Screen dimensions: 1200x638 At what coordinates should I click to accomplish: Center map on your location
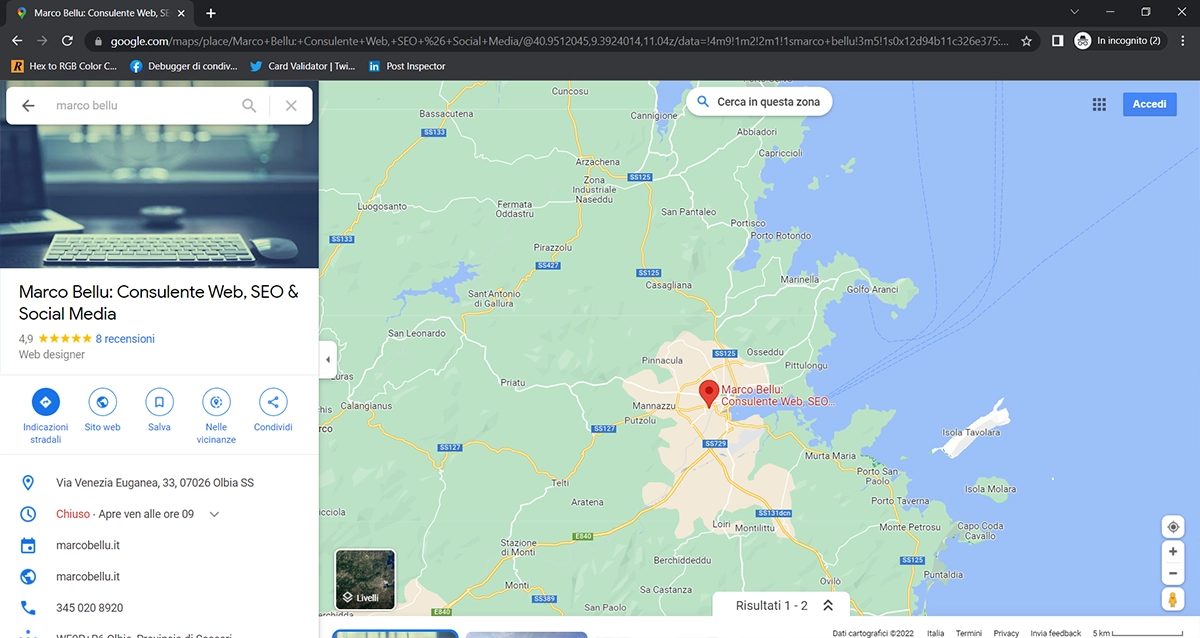click(1173, 527)
